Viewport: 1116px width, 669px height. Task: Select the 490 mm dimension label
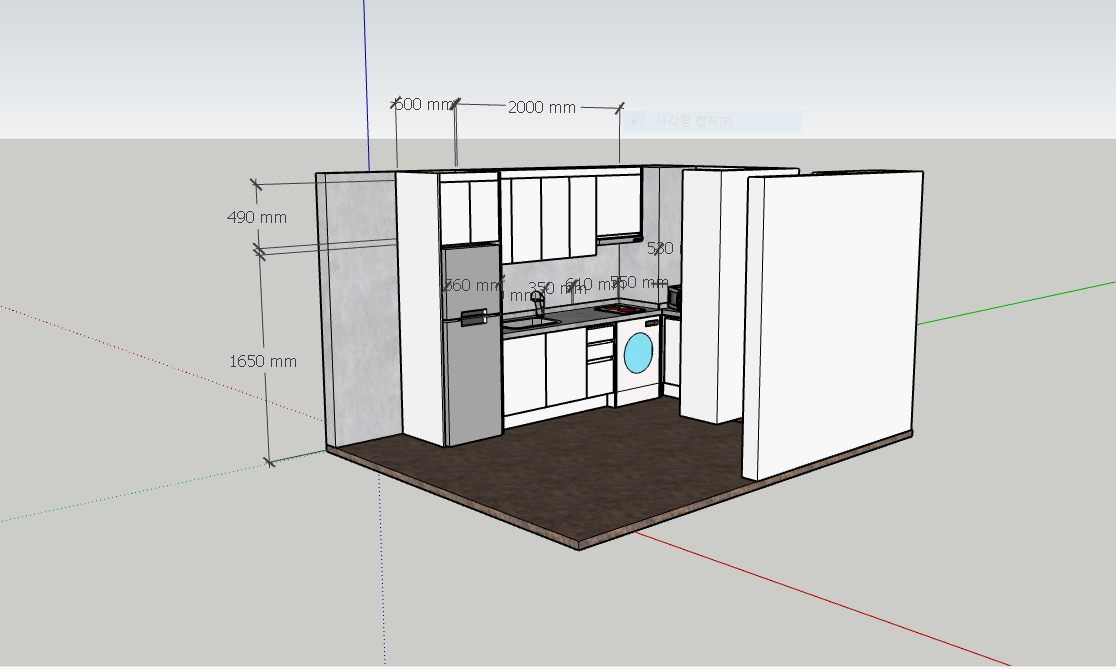257,217
